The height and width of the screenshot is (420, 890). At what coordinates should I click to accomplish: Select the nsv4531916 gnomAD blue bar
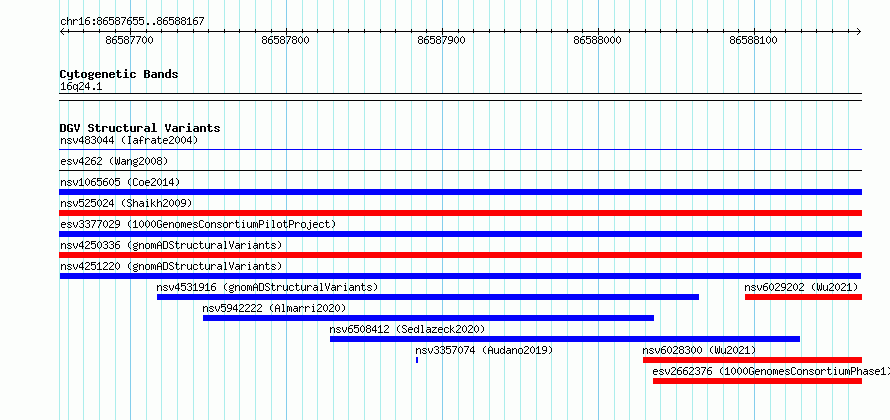click(x=428, y=297)
